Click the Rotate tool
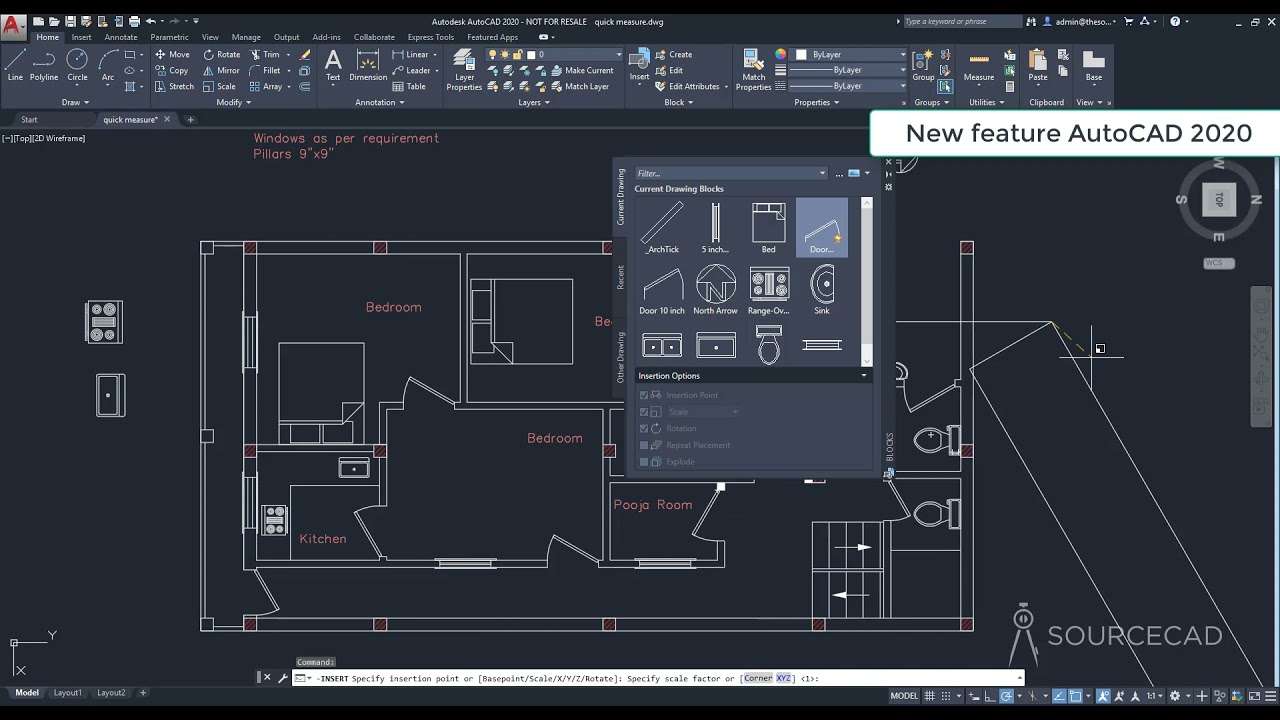1280x720 pixels. (222, 55)
